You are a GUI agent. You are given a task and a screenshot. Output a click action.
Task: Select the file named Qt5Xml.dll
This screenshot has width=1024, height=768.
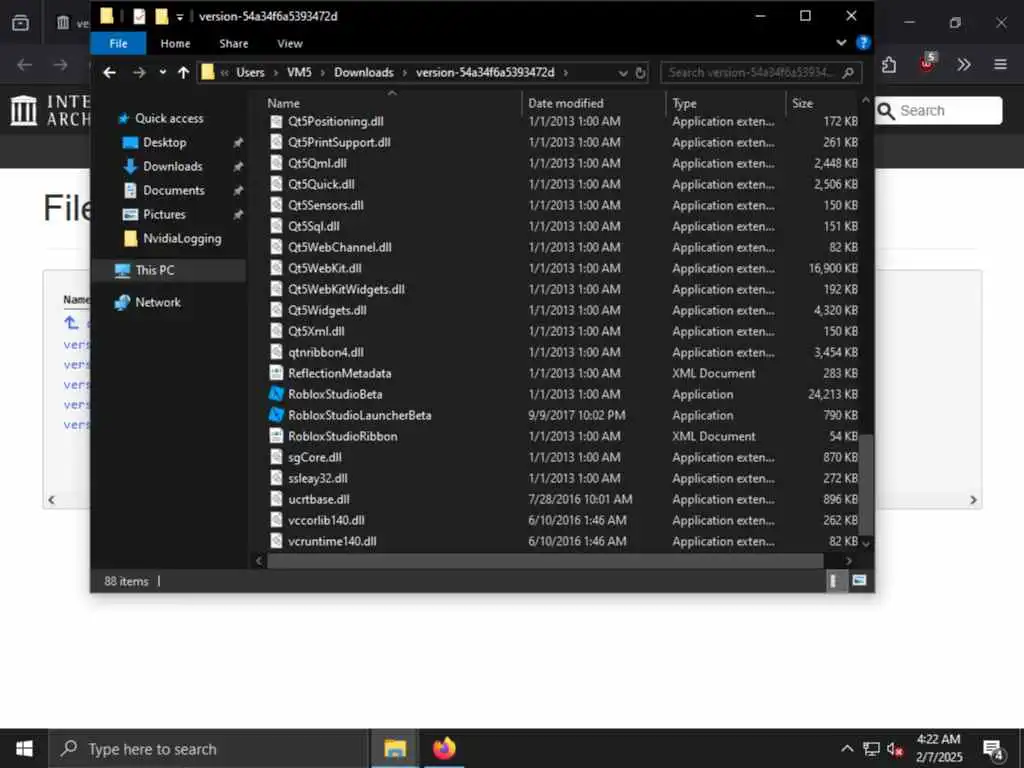[x=316, y=331]
